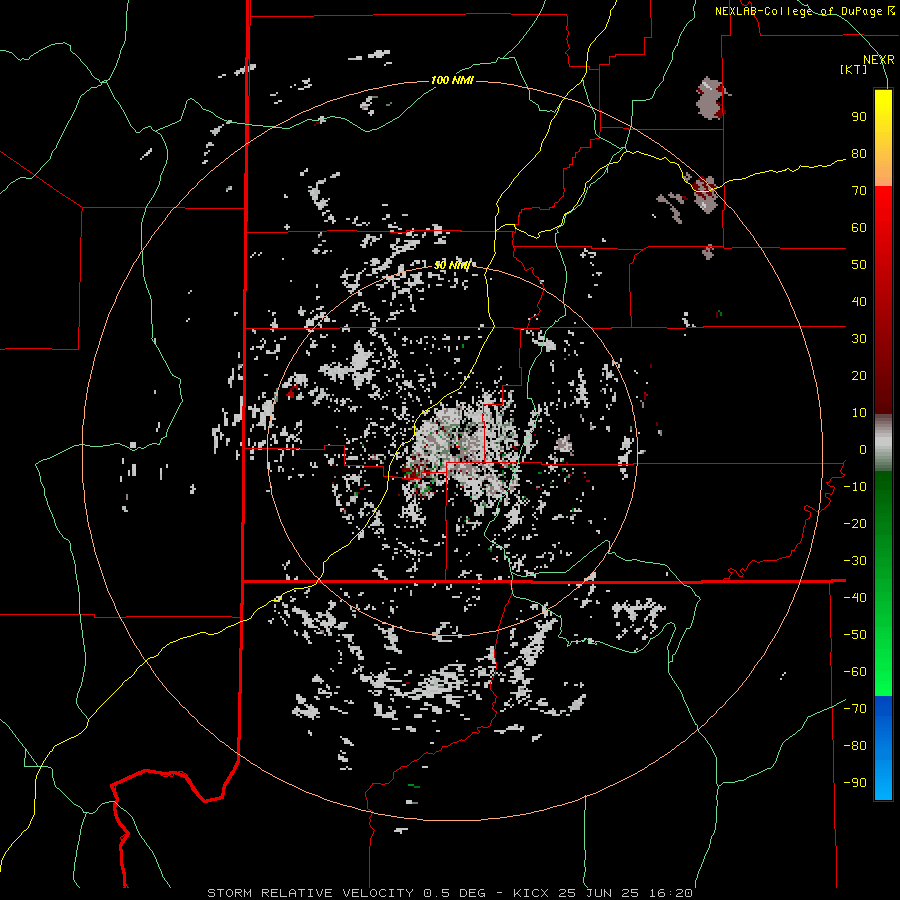Click the 40 value on velocity scale
This screenshot has width=900, height=900.
859,302
